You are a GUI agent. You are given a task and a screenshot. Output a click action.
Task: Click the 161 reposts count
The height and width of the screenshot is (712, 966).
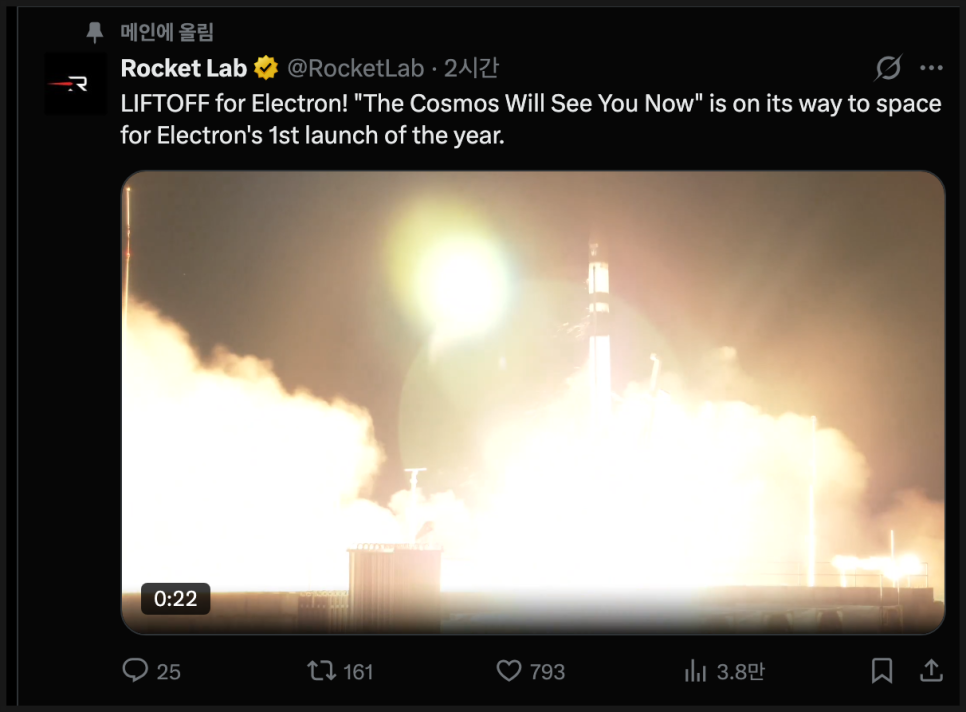point(358,672)
